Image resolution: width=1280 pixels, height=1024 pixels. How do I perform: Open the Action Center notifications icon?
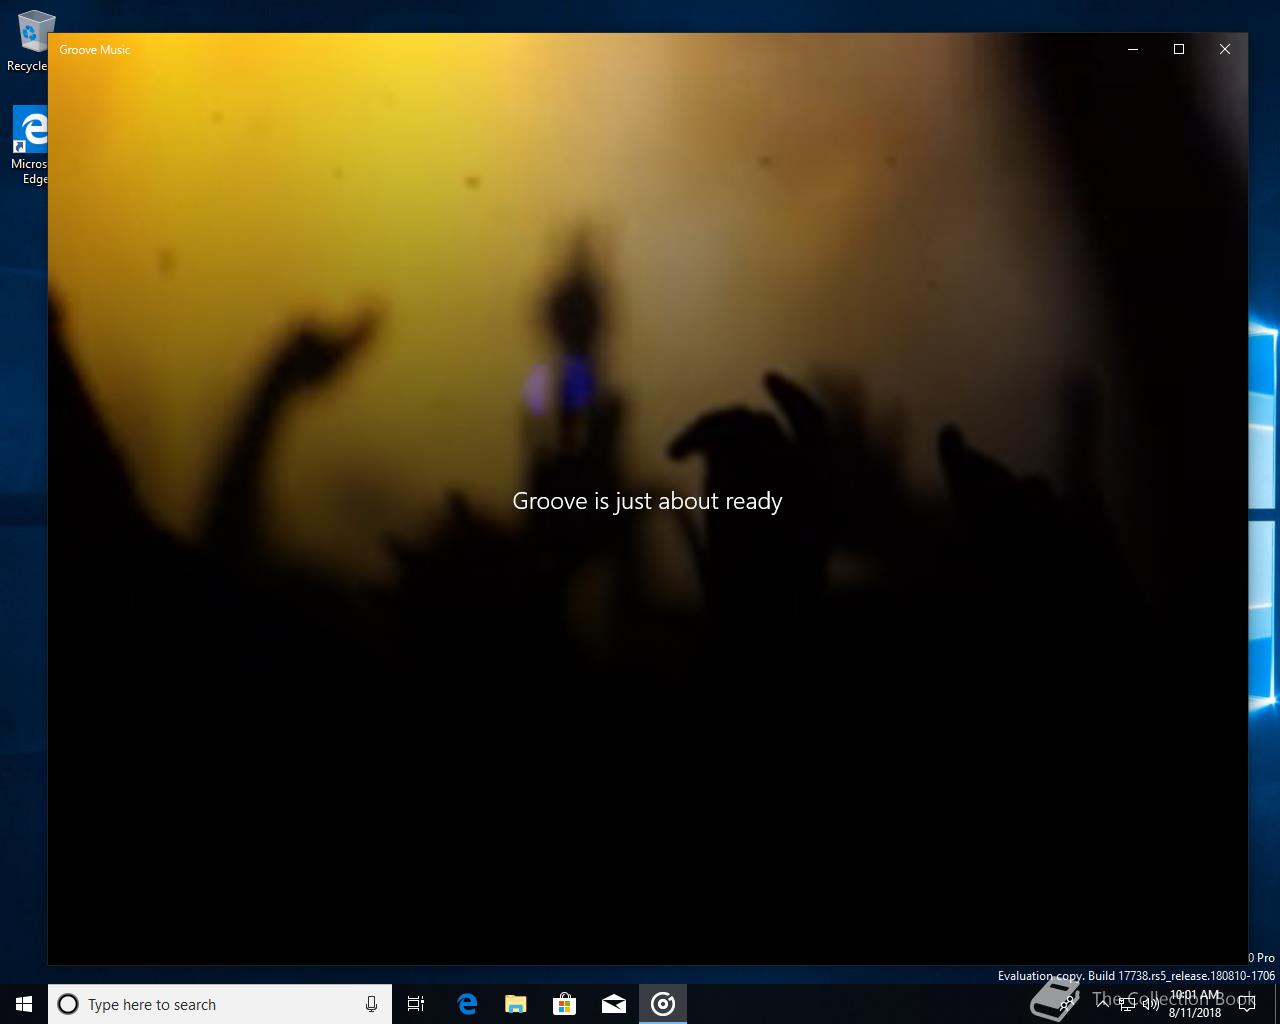[1247, 1004]
